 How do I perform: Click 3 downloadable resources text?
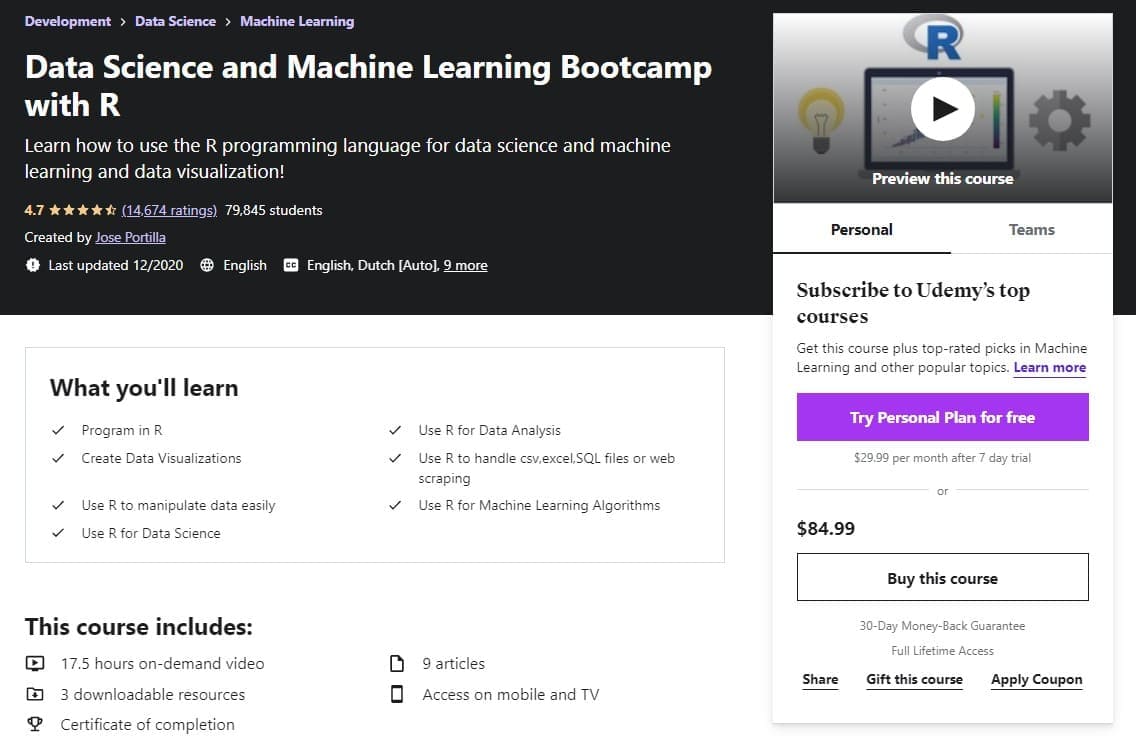[153, 695]
